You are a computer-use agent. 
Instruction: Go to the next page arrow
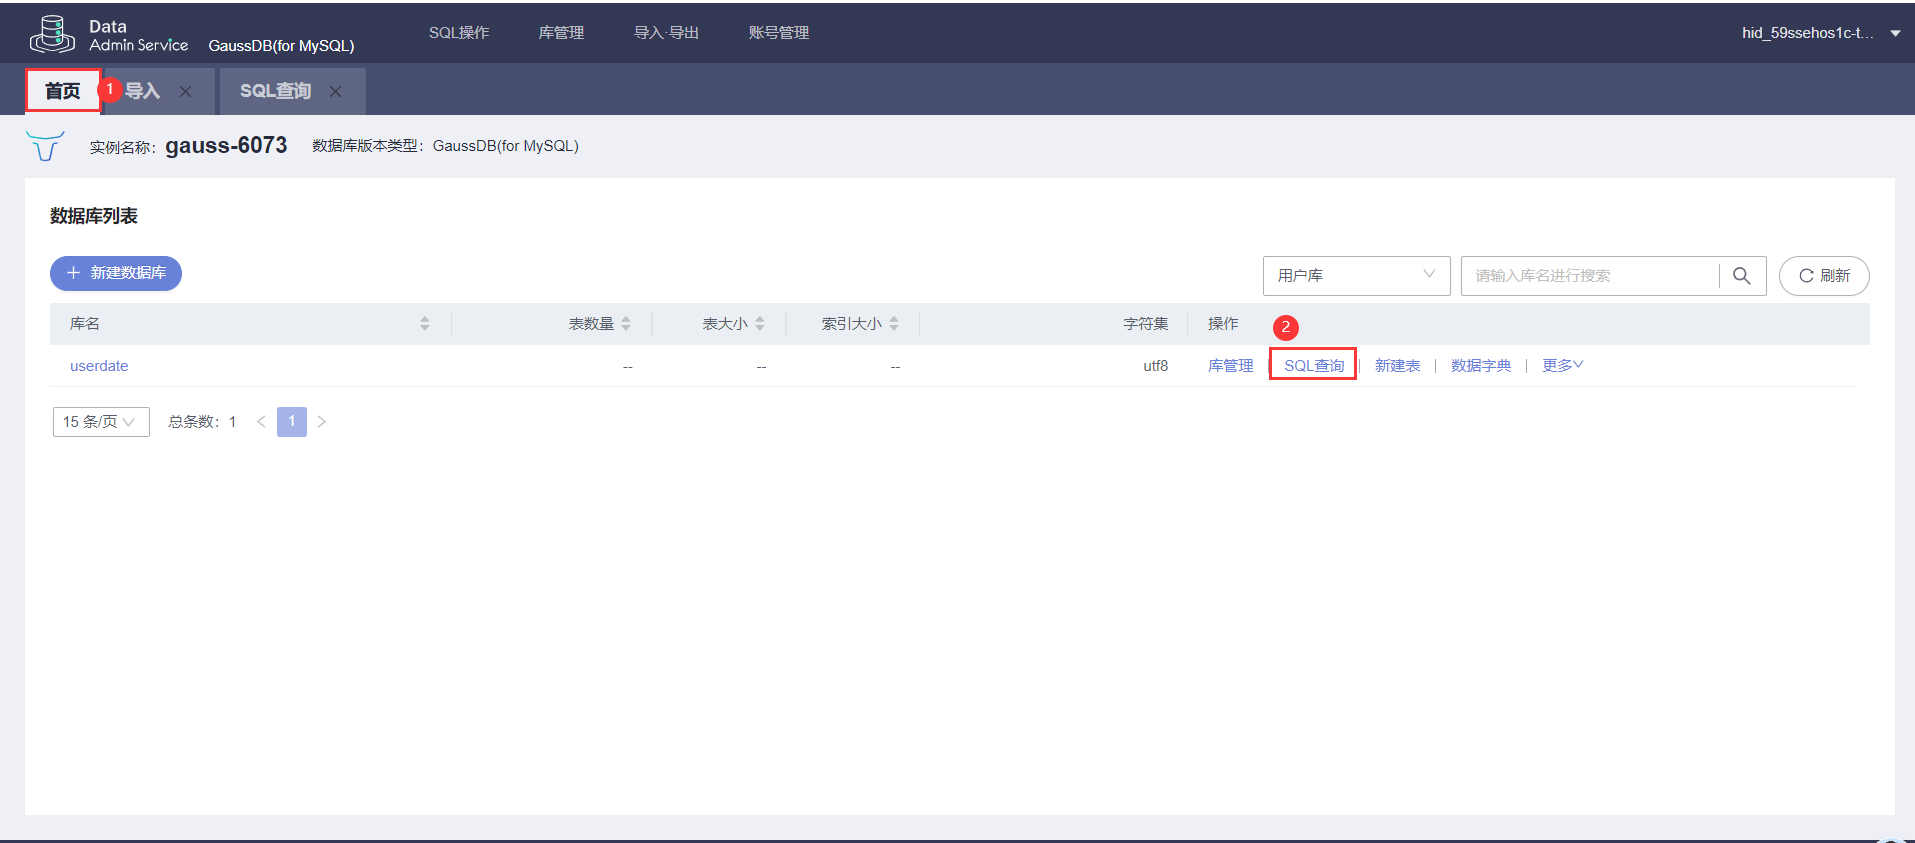point(322,422)
